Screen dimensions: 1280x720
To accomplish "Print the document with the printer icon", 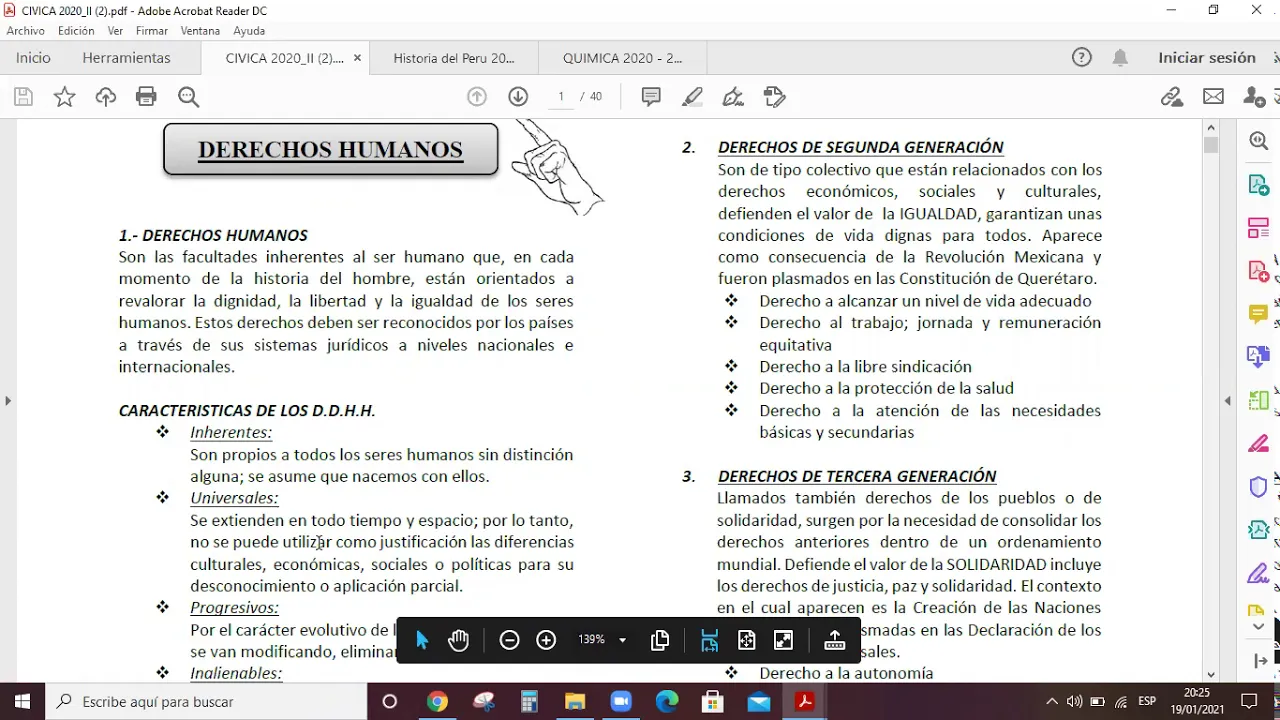I will 146,97.
